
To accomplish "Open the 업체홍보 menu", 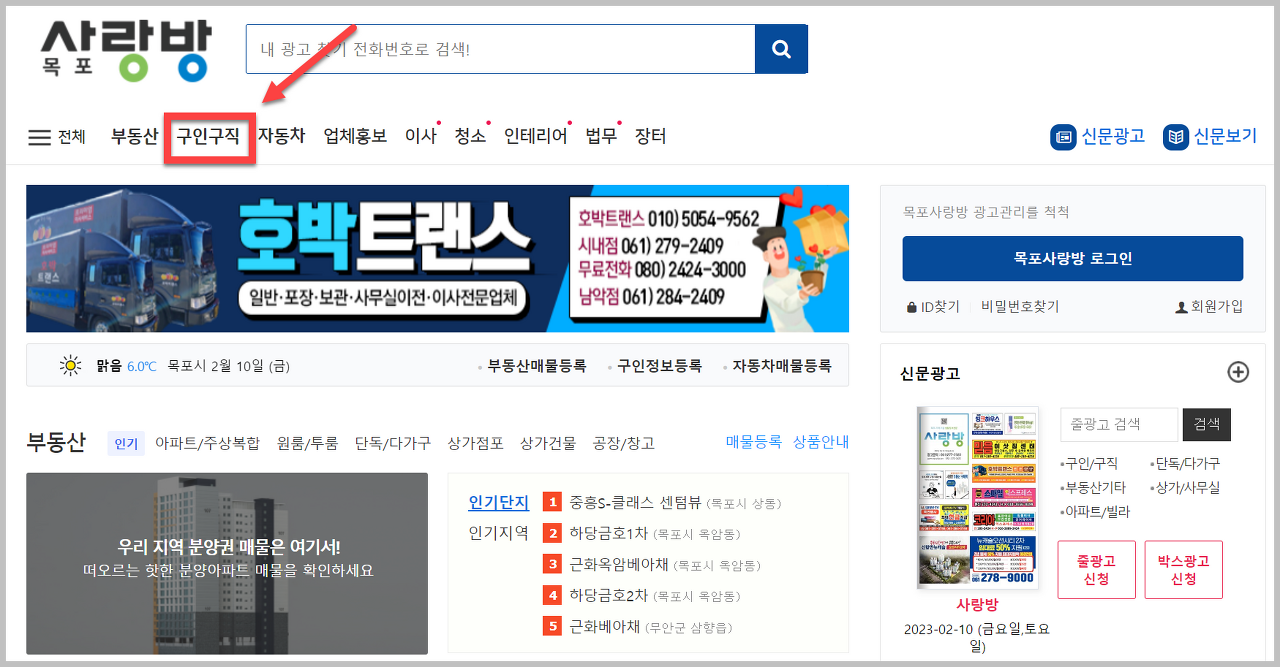I will (355, 136).
